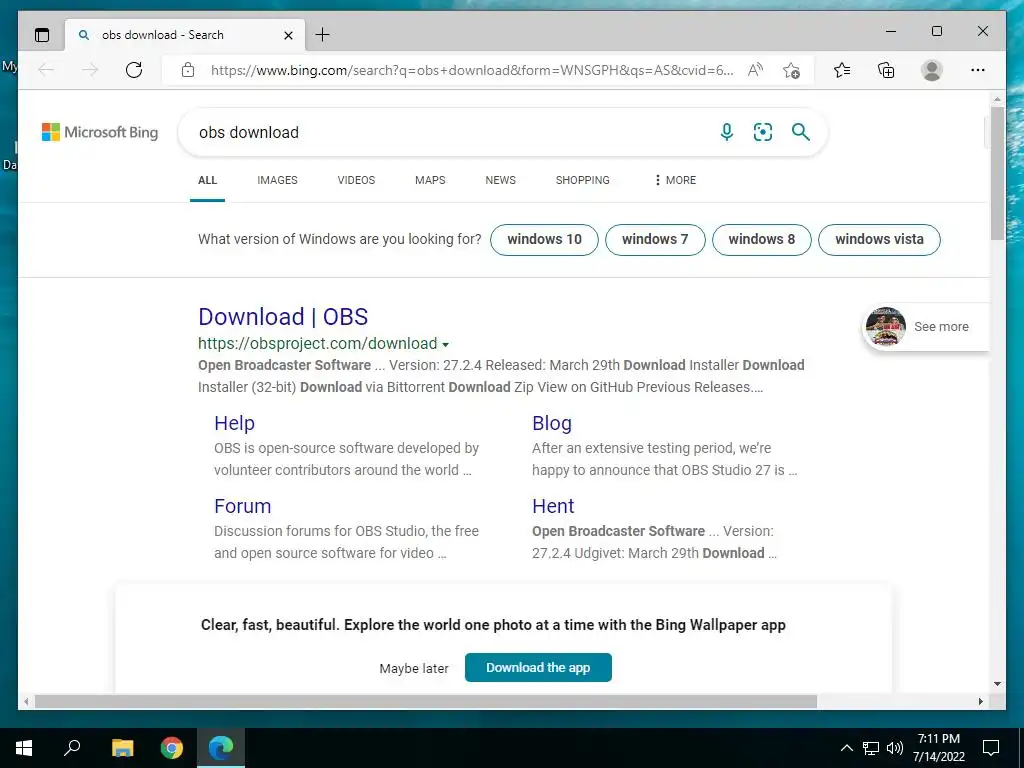1024x768 pixels.
Task: Close the obs download search tab
Action: 288,35
